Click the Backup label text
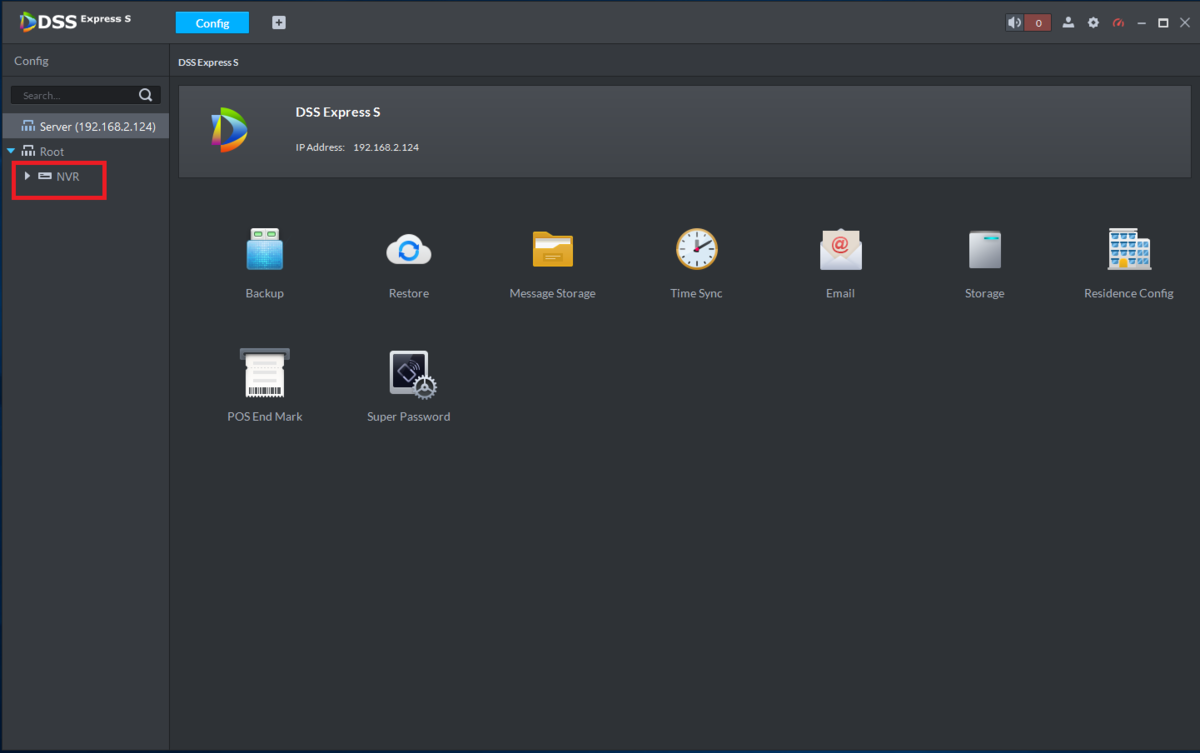Screen dimensions: 1200x753 tap(265, 293)
